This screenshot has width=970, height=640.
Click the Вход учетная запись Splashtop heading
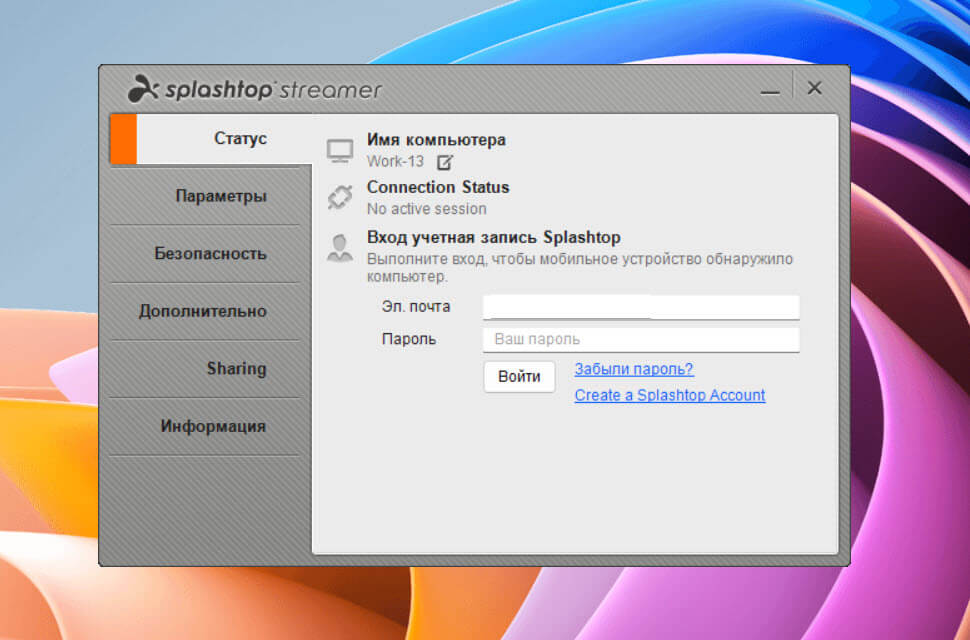tap(494, 237)
